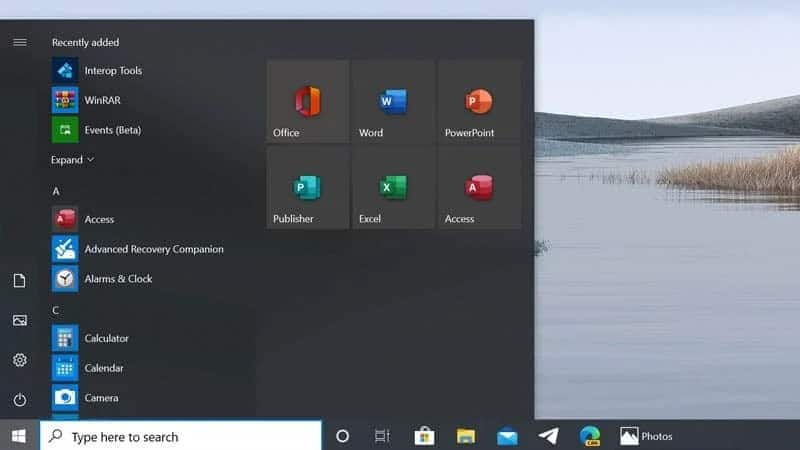The width and height of the screenshot is (800, 450).
Task: Open Documents from the Start sidebar
Action: [19, 281]
